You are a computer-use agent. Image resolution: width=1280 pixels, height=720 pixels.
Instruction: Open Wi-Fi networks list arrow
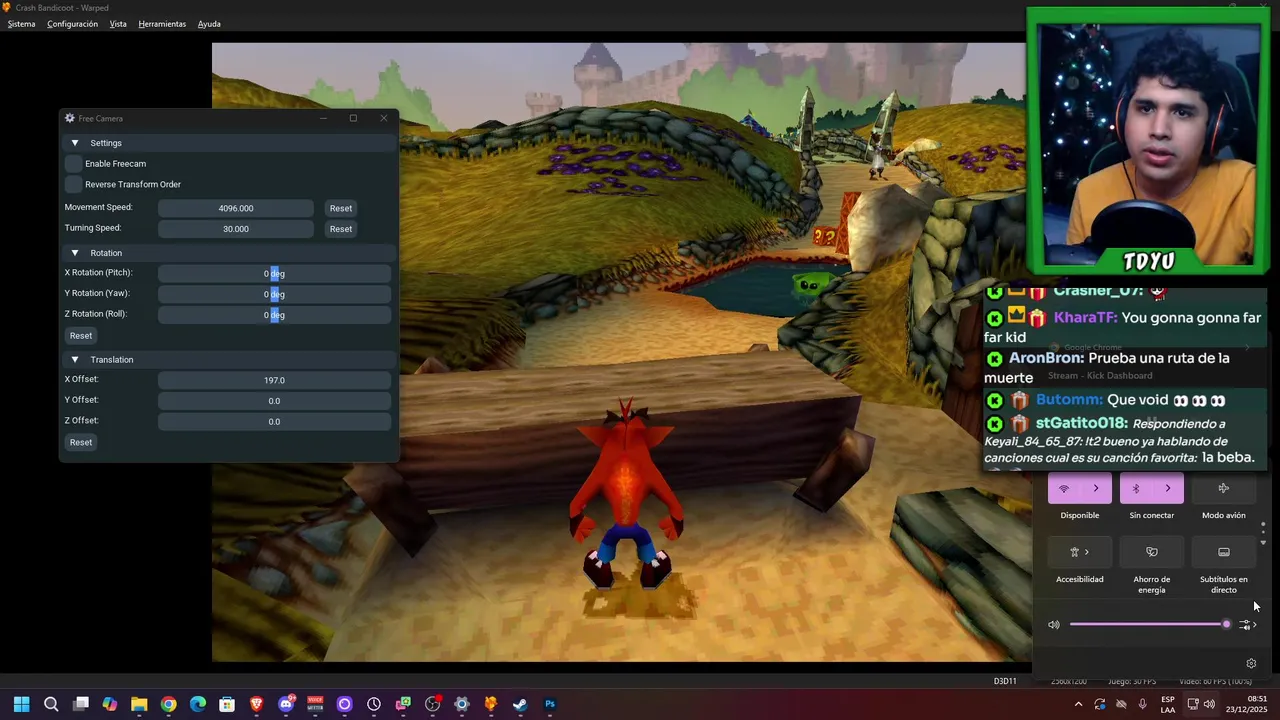(1096, 489)
